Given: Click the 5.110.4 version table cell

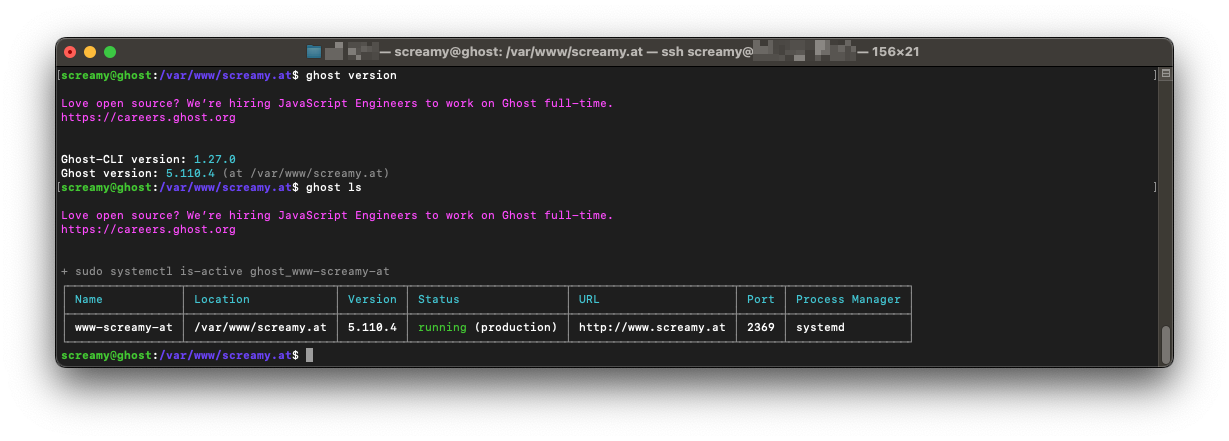Looking at the screenshot, I should click(x=372, y=327).
